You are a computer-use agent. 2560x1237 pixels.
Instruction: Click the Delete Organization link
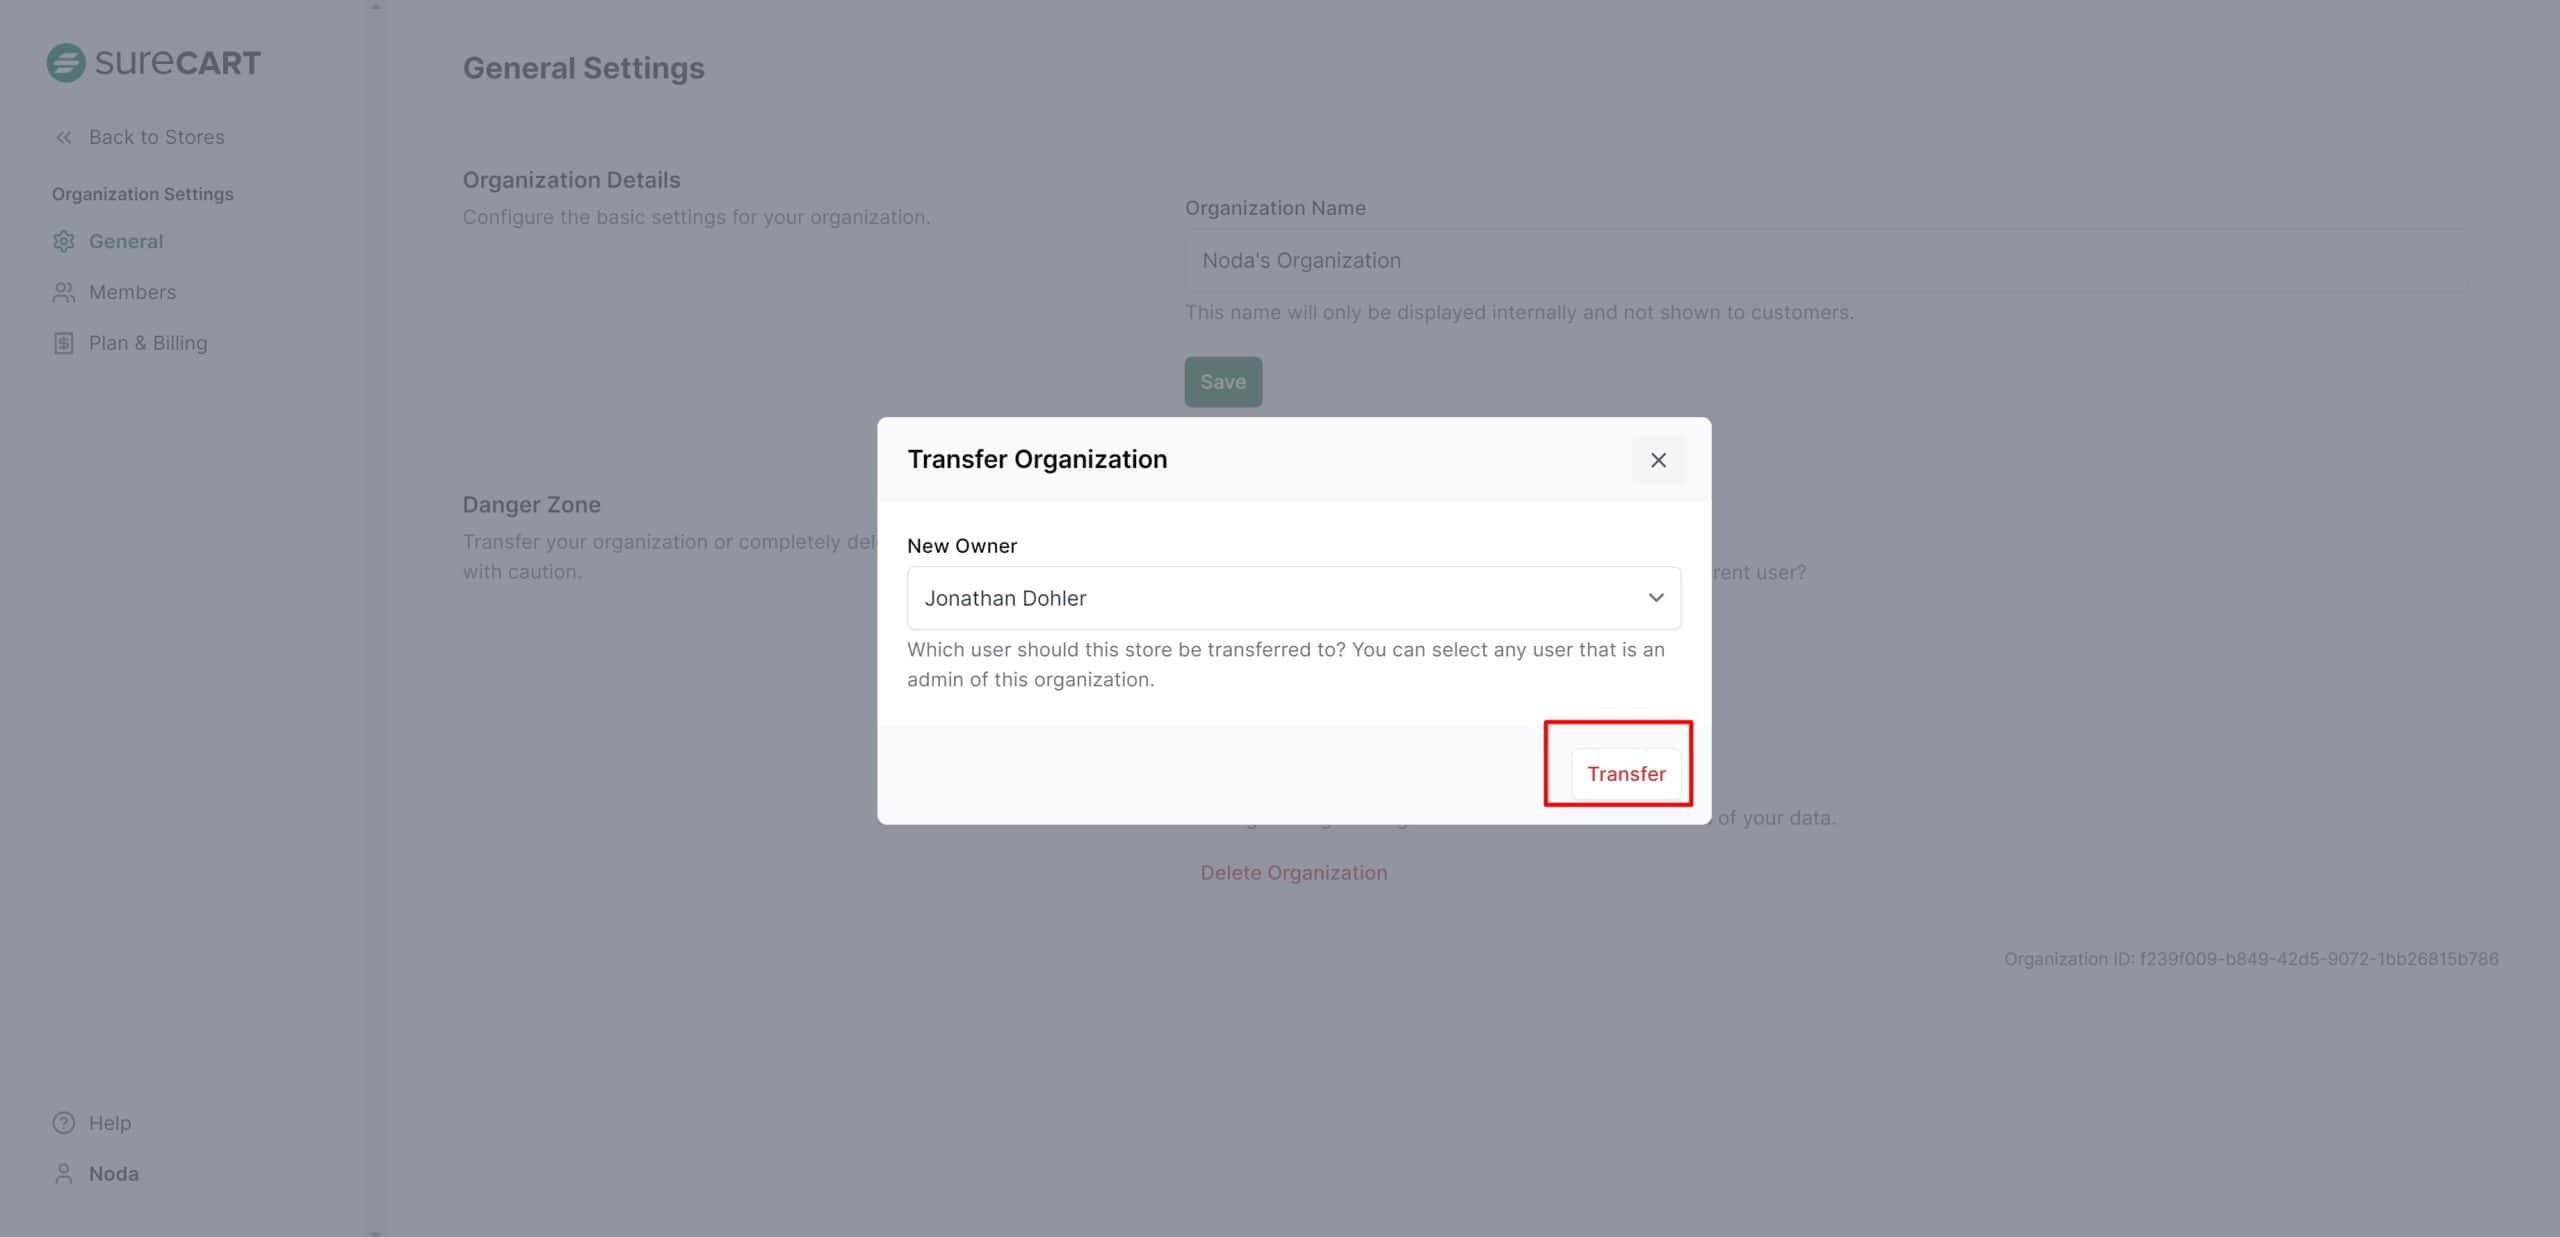click(1293, 873)
